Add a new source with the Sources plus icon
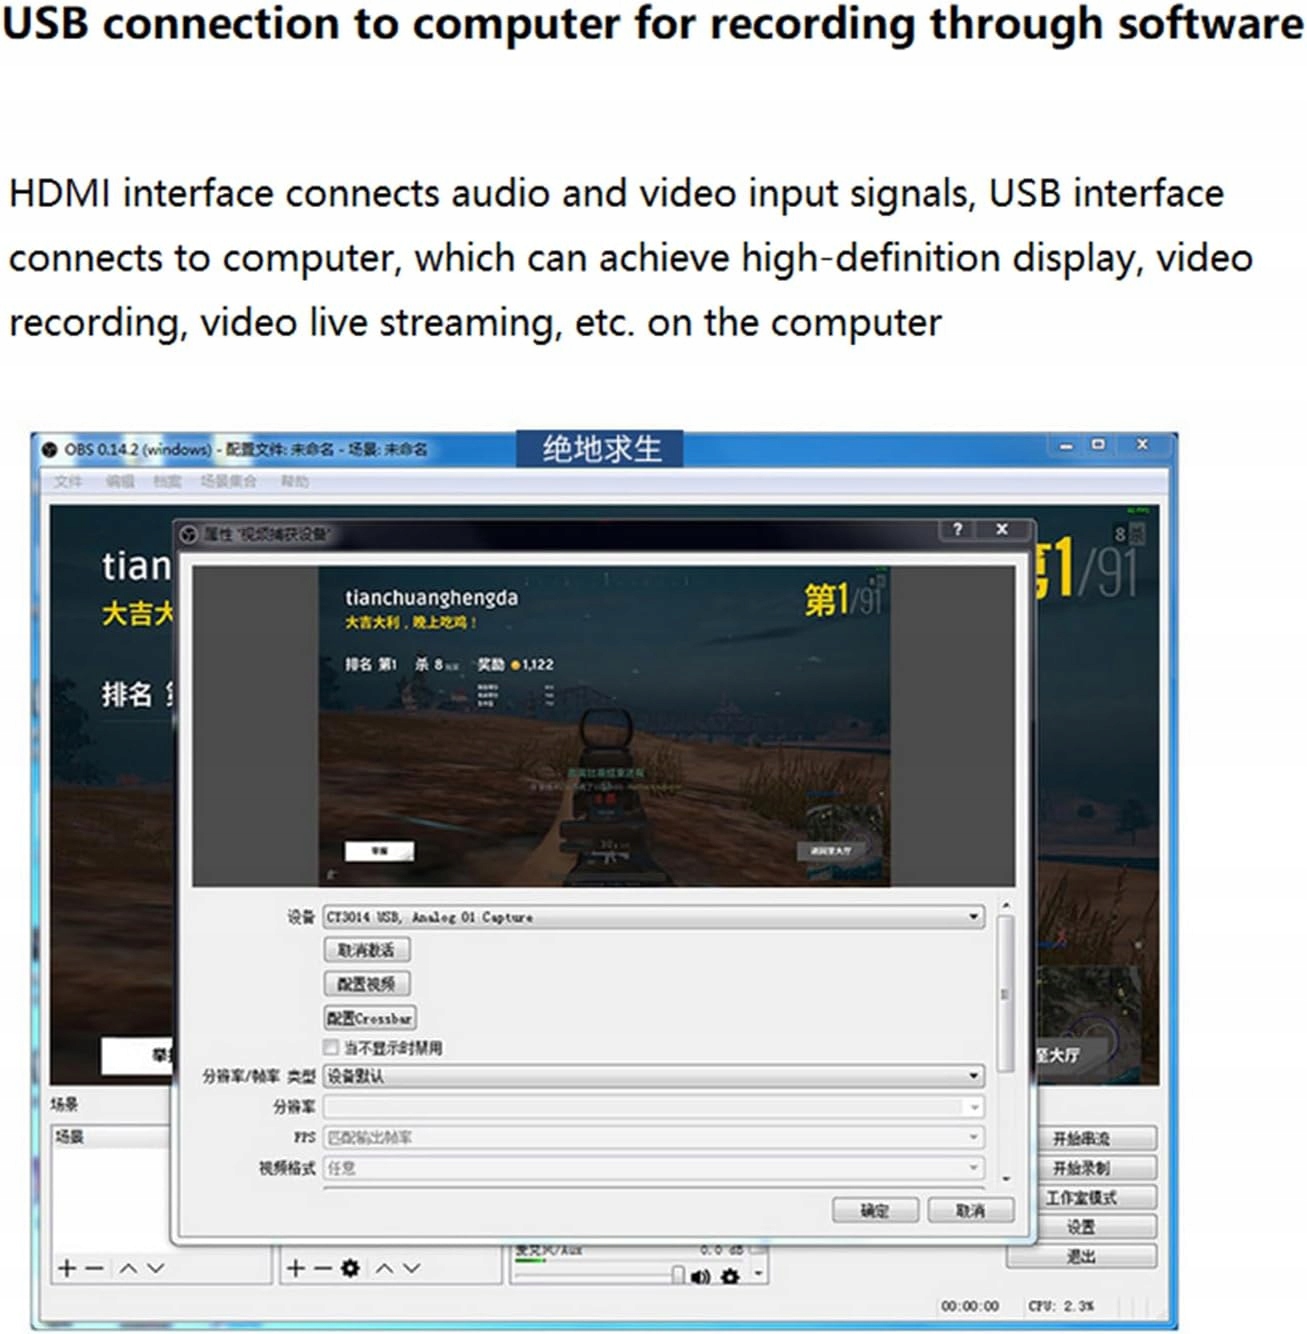Viewport: 1307px width, 1334px height. [296, 1268]
